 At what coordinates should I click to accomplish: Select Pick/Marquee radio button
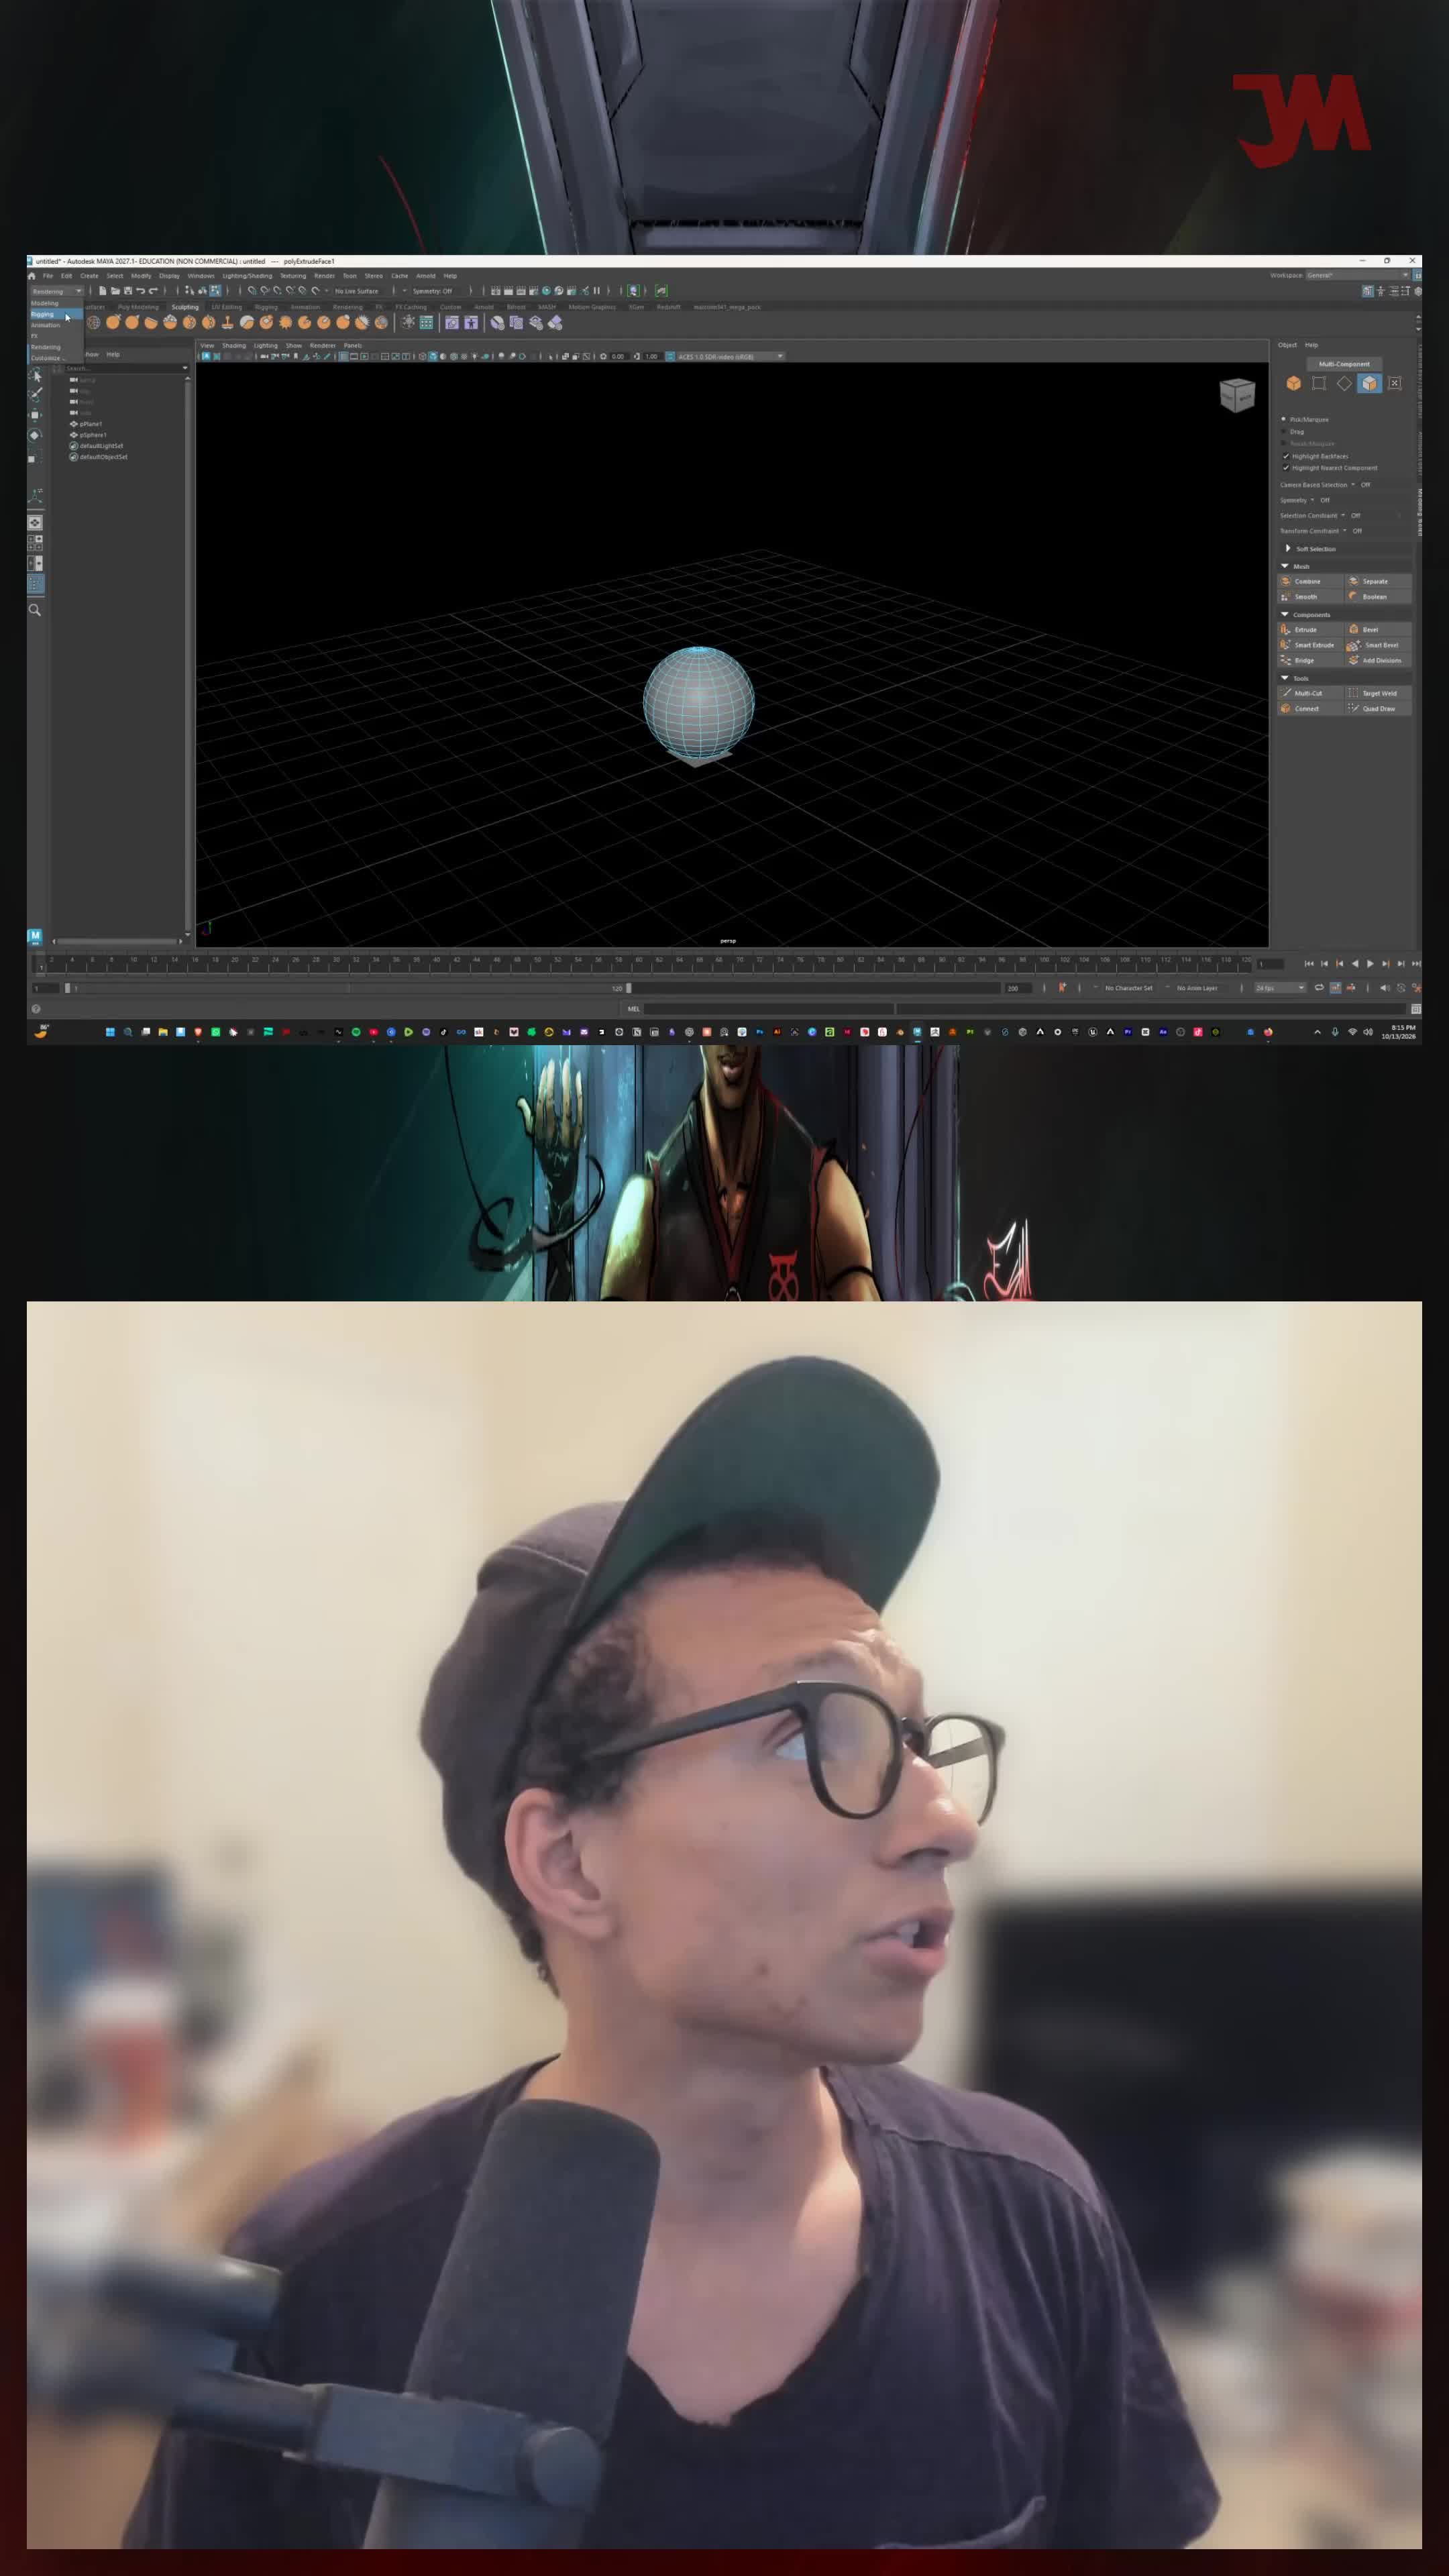(x=1284, y=419)
